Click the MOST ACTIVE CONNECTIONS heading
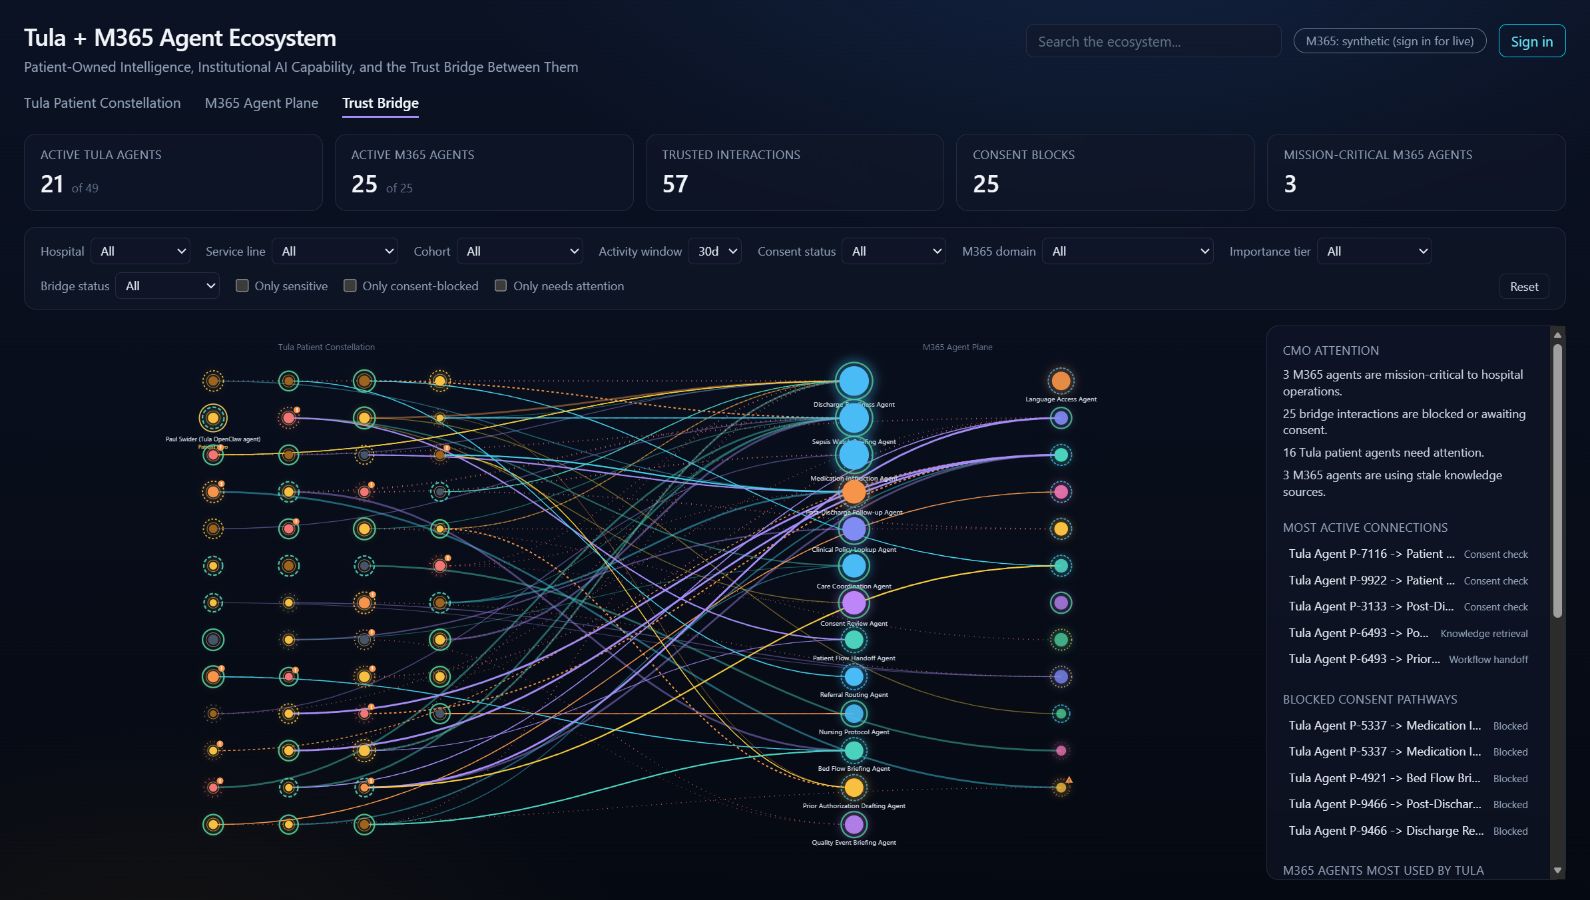Image resolution: width=1590 pixels, height=900 pixels. tap(1365, 528)
